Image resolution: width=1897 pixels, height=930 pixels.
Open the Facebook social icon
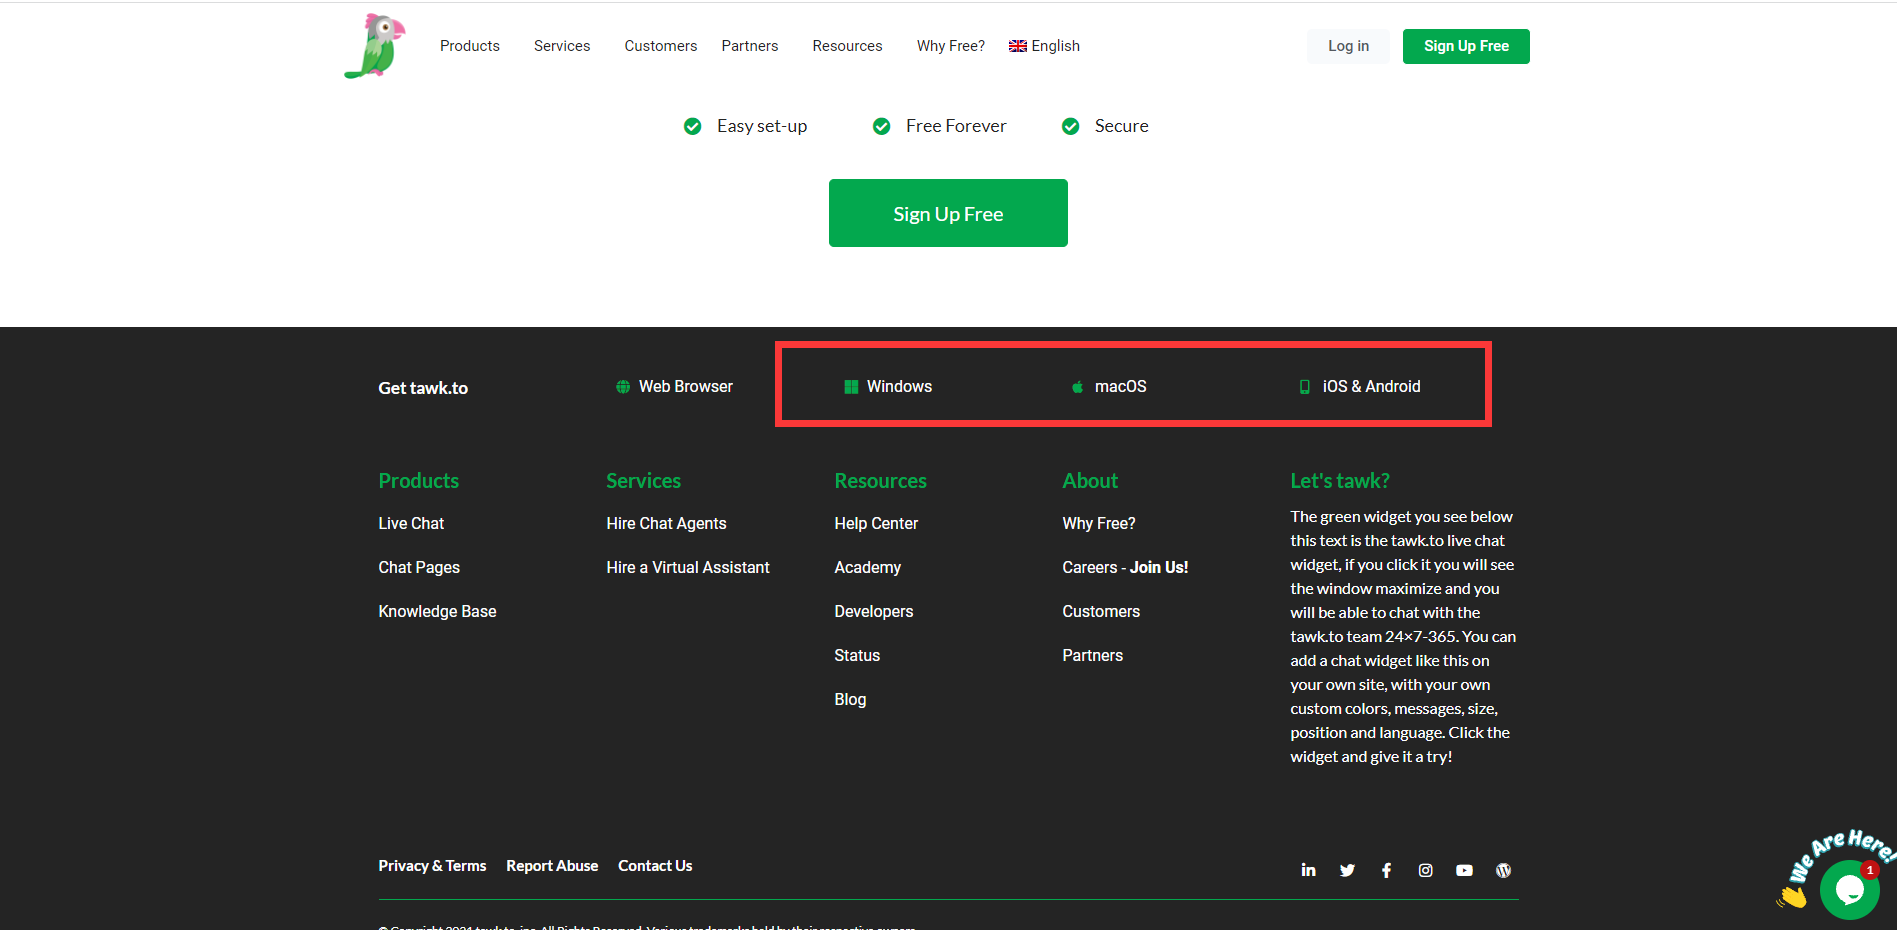pos(1386,870)
